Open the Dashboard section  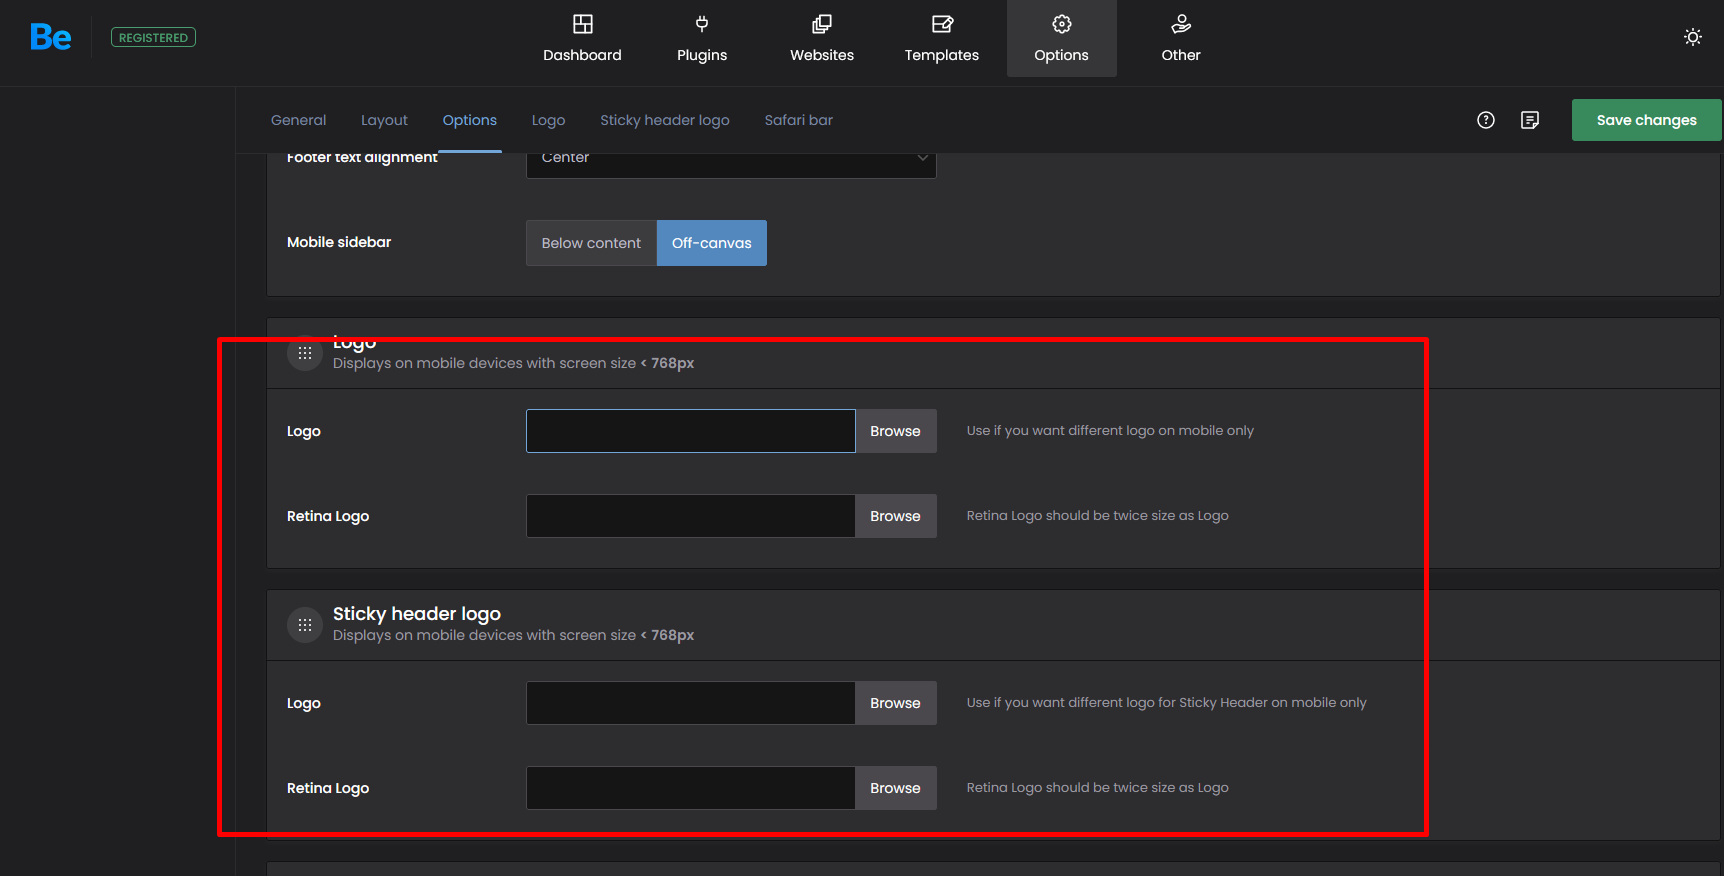(582, 38)
